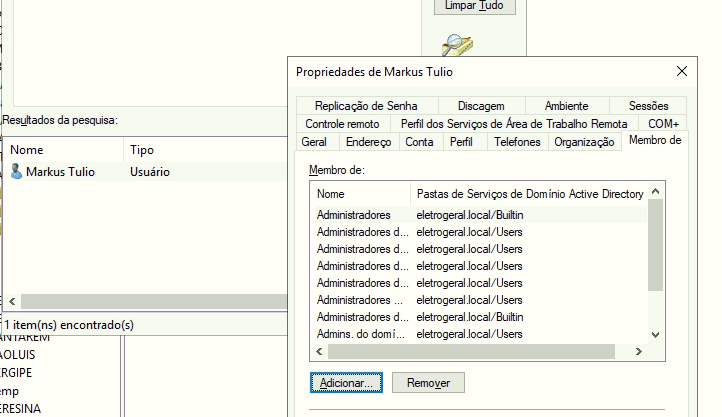Switch to the Discagem tab

pos(481,106)
